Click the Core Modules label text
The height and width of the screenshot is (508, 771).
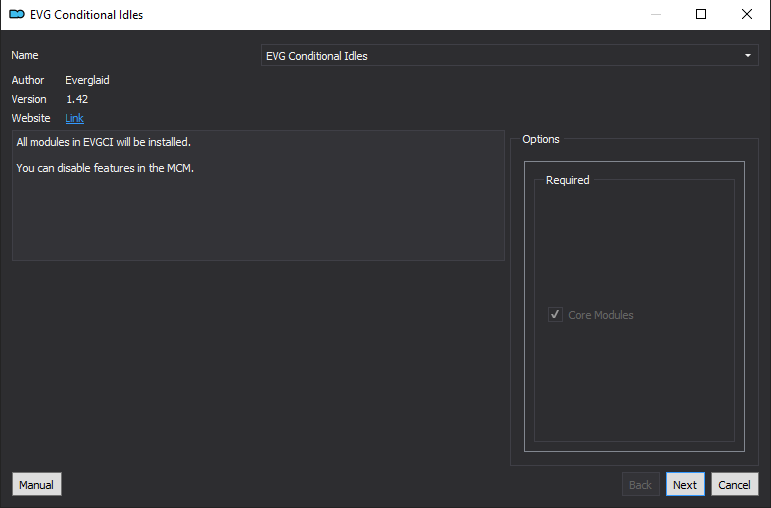601,315
